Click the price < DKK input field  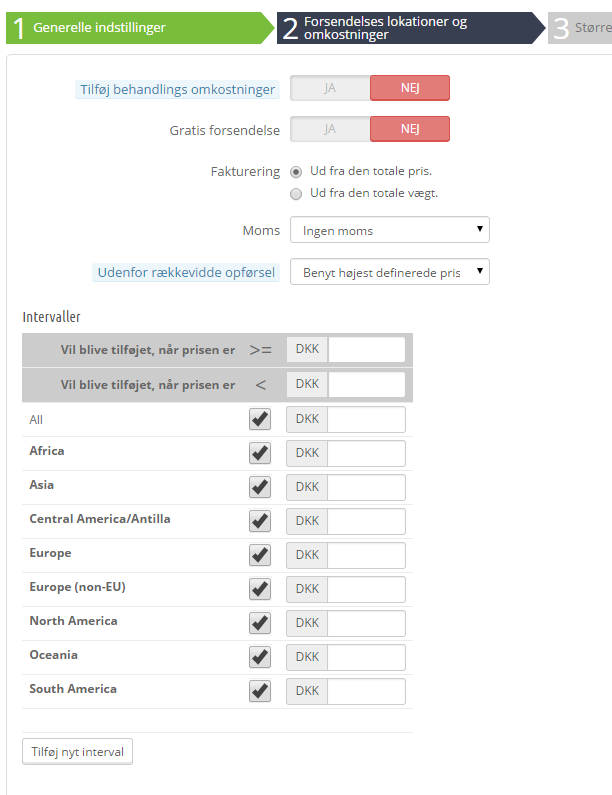(367, 384)
